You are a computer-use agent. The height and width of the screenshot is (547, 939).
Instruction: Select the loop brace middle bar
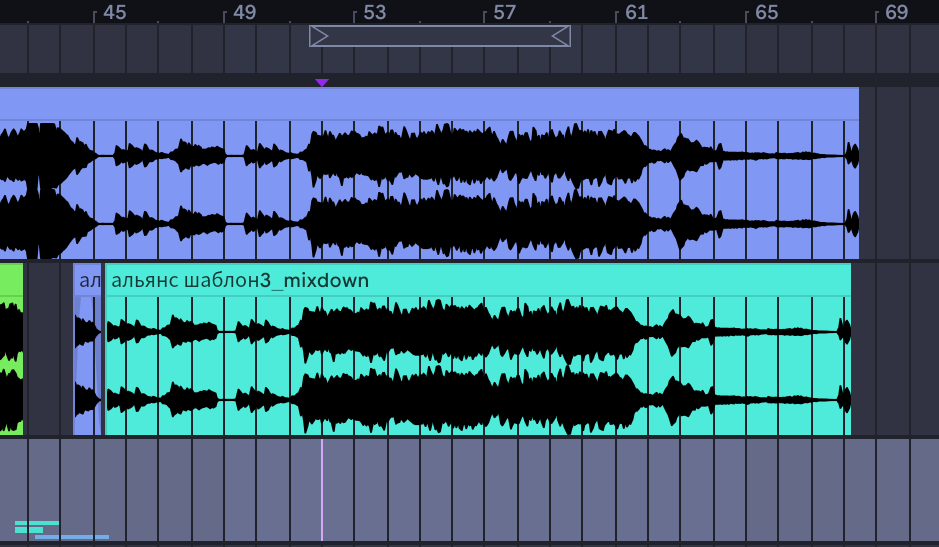click(x=440, y=36)
